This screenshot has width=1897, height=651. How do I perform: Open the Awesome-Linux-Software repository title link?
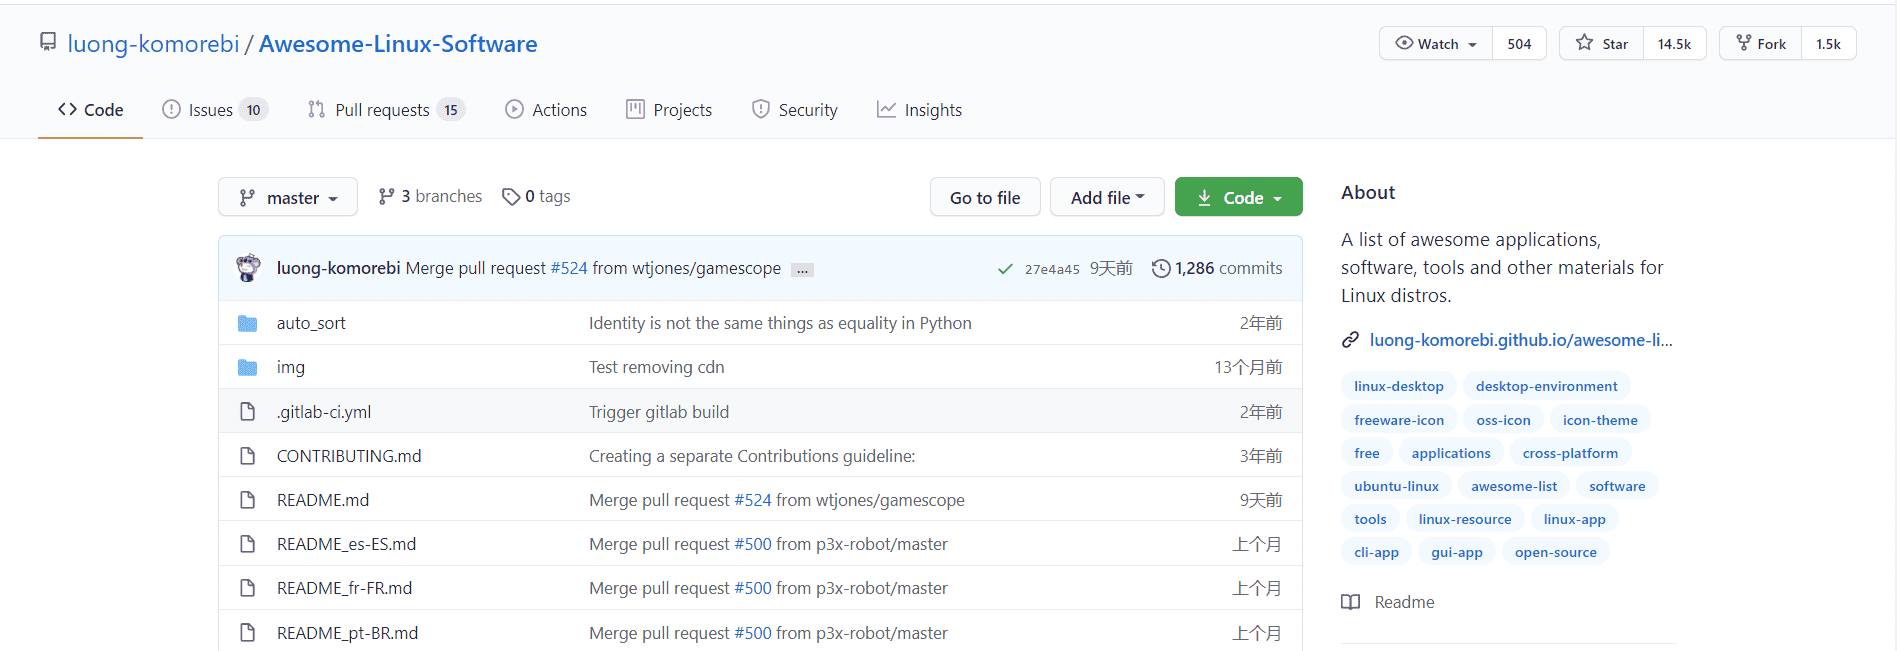(x=398, y=44)
